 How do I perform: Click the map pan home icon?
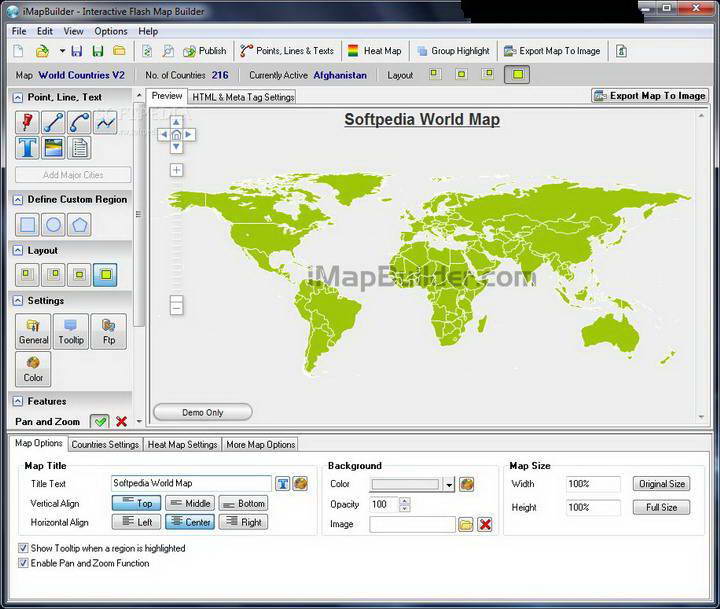point(176,135)
